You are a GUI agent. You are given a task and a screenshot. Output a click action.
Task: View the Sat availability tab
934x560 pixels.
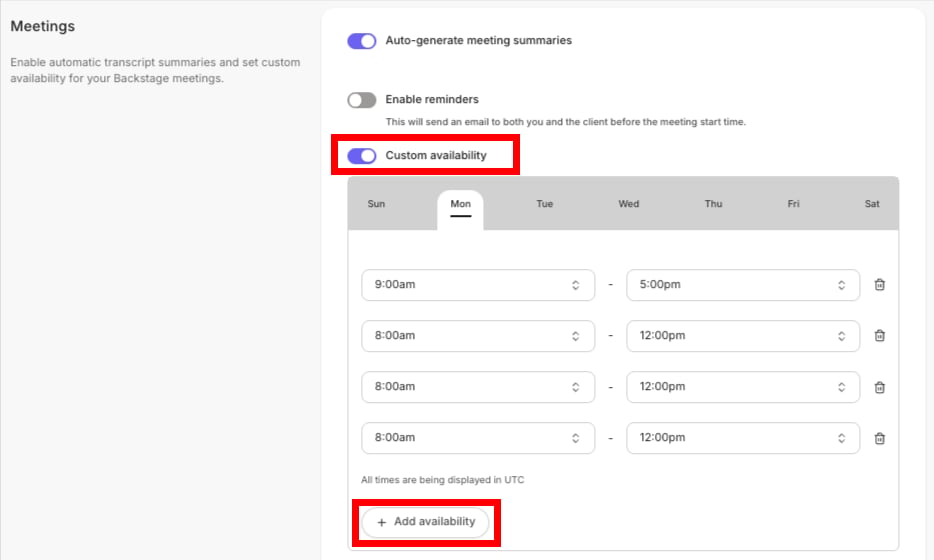[x=872, y=204]
